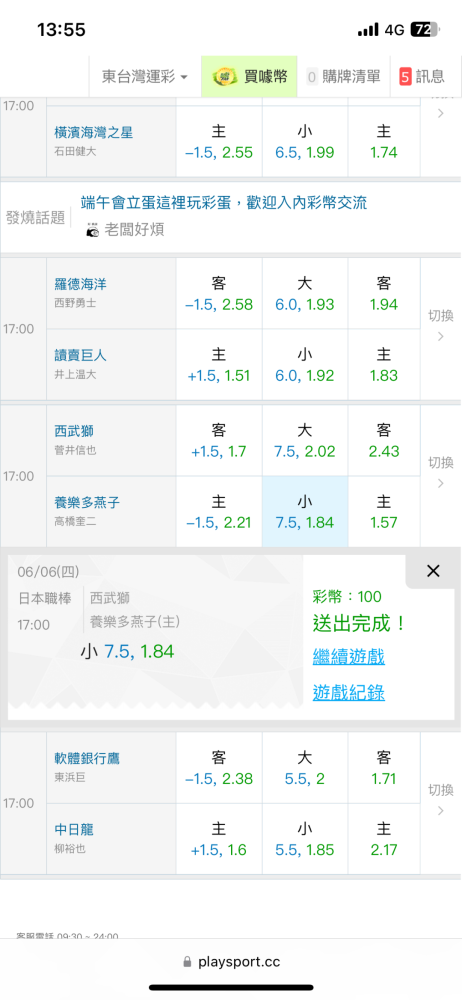Select 大 5.5, 2 for 軟體銀行鷹
The image size is (462, 1000).
(x=304, y=768)
